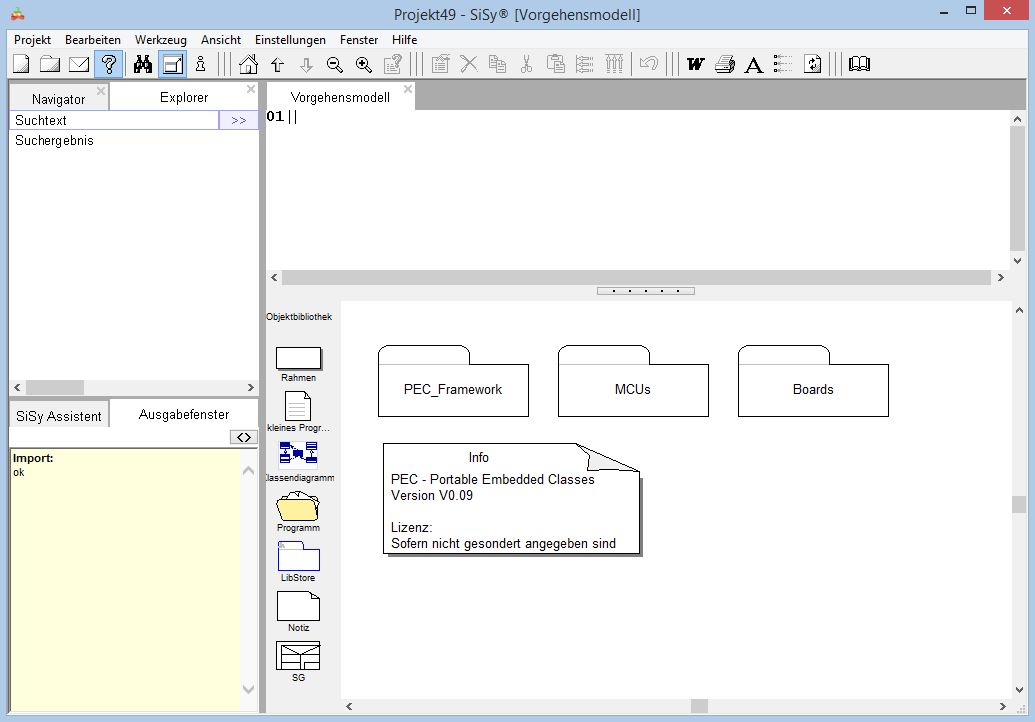The height and width of the screenshot is (722, 1035).
Task: Select the LibStore object in library
Action: tap(298, 556)
